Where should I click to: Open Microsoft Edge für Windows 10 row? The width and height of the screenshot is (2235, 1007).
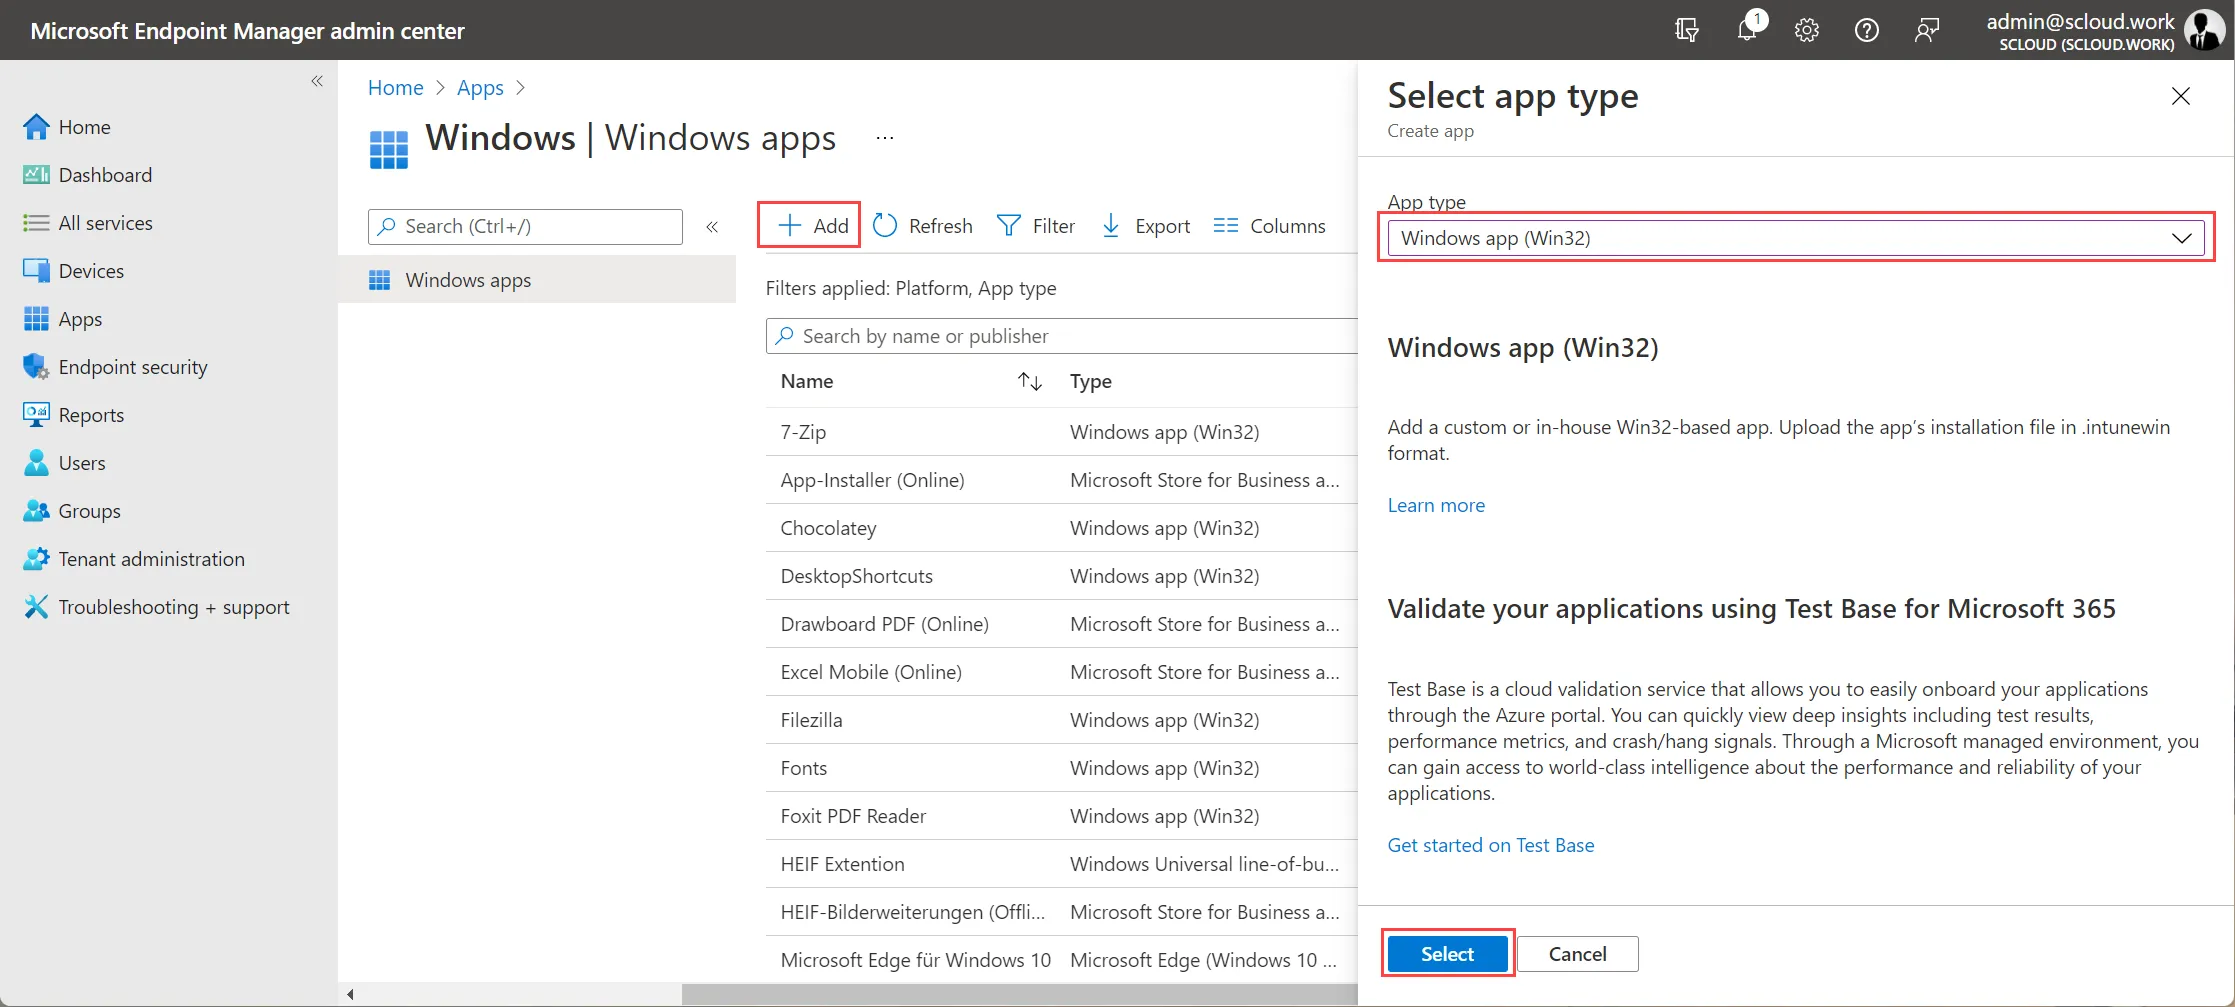click(1062, 960)
